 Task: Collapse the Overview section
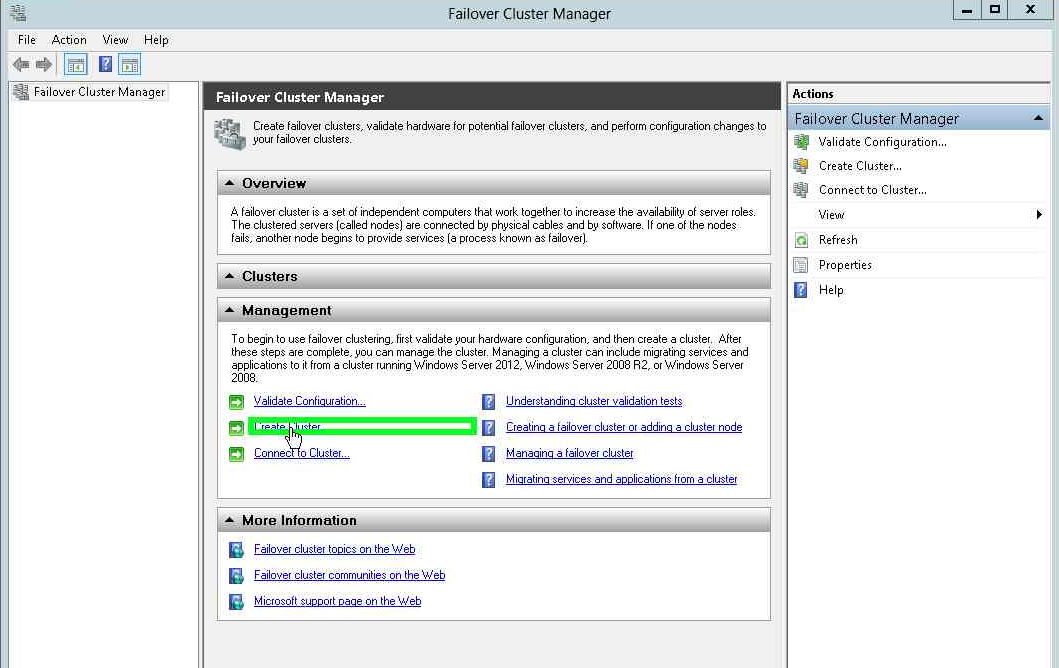pos(230,183)
